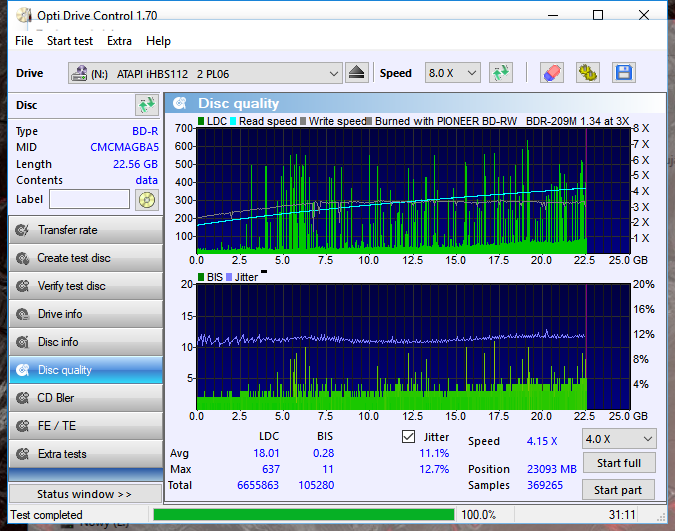Click the Disc quality header disc icon
Viewport: 675px width, 531px height.
pos(180,103)
